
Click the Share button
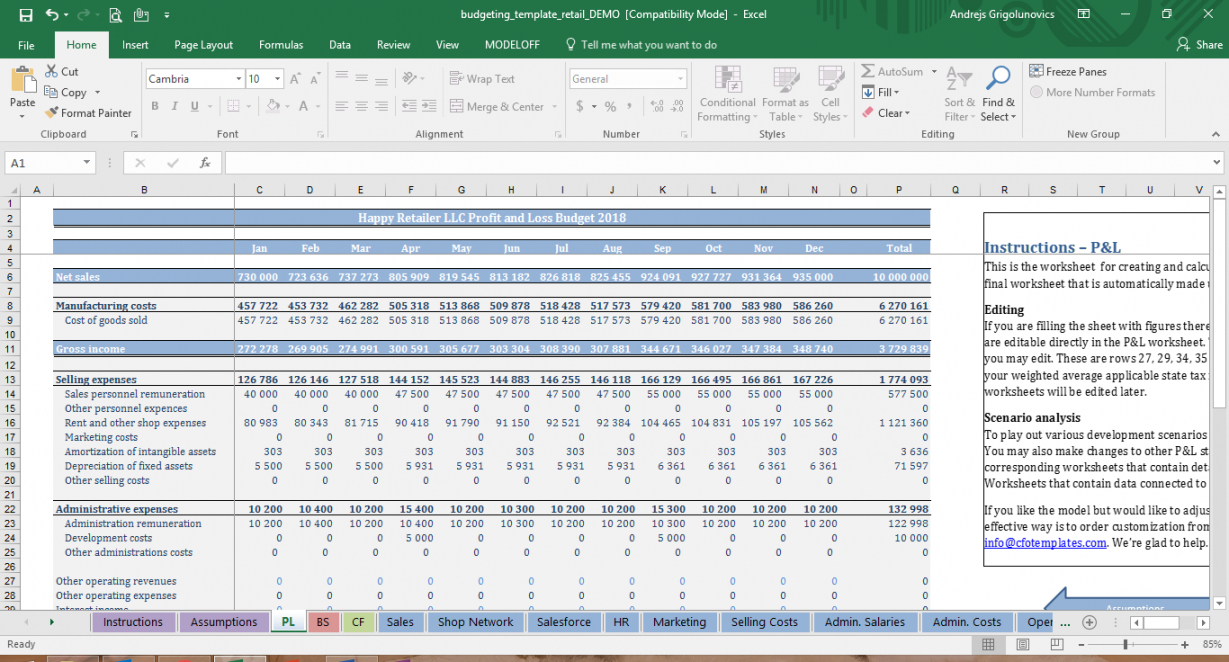[x=1201, y=45]
